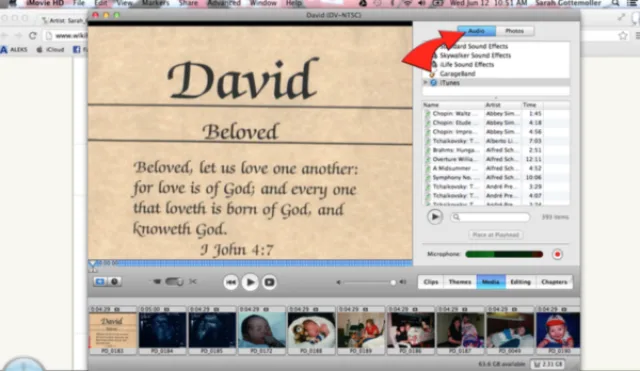Toggle the camera/edit mode switch
The height and width of the screenshot is (371, 640).
pos(174,282)
